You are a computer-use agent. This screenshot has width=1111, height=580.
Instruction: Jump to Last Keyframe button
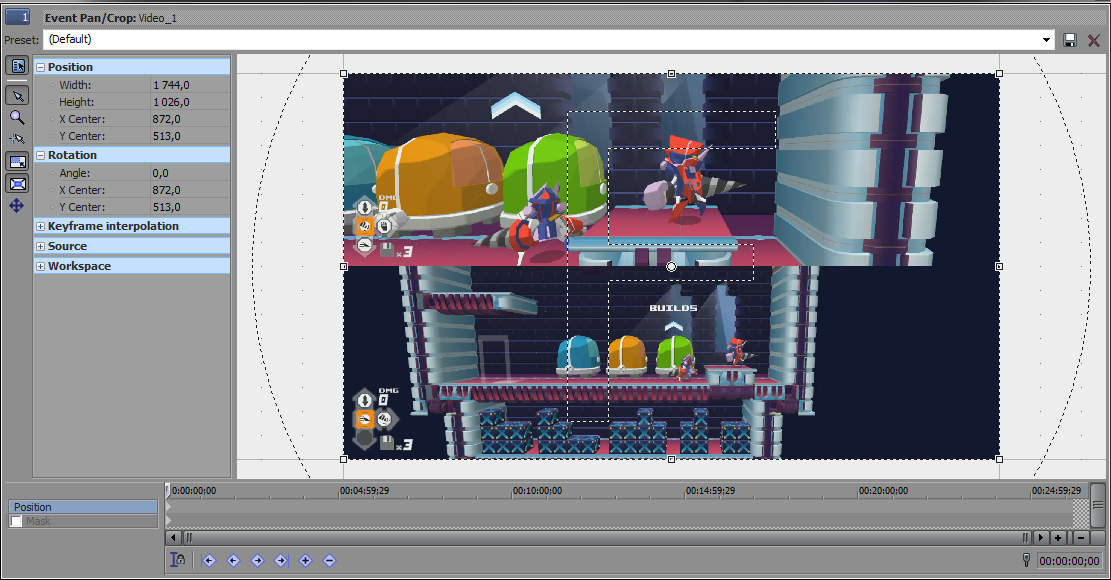click(281, 560)
